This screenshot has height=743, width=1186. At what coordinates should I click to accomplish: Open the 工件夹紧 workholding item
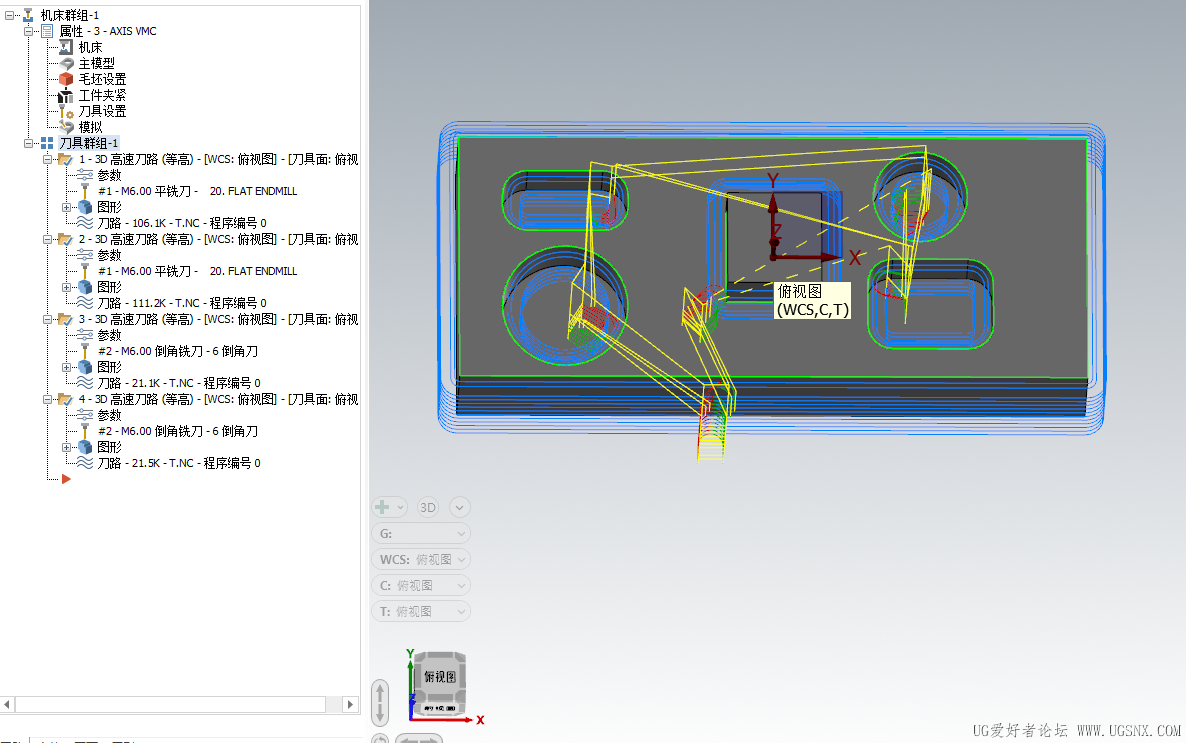click(x=102, y=95)
